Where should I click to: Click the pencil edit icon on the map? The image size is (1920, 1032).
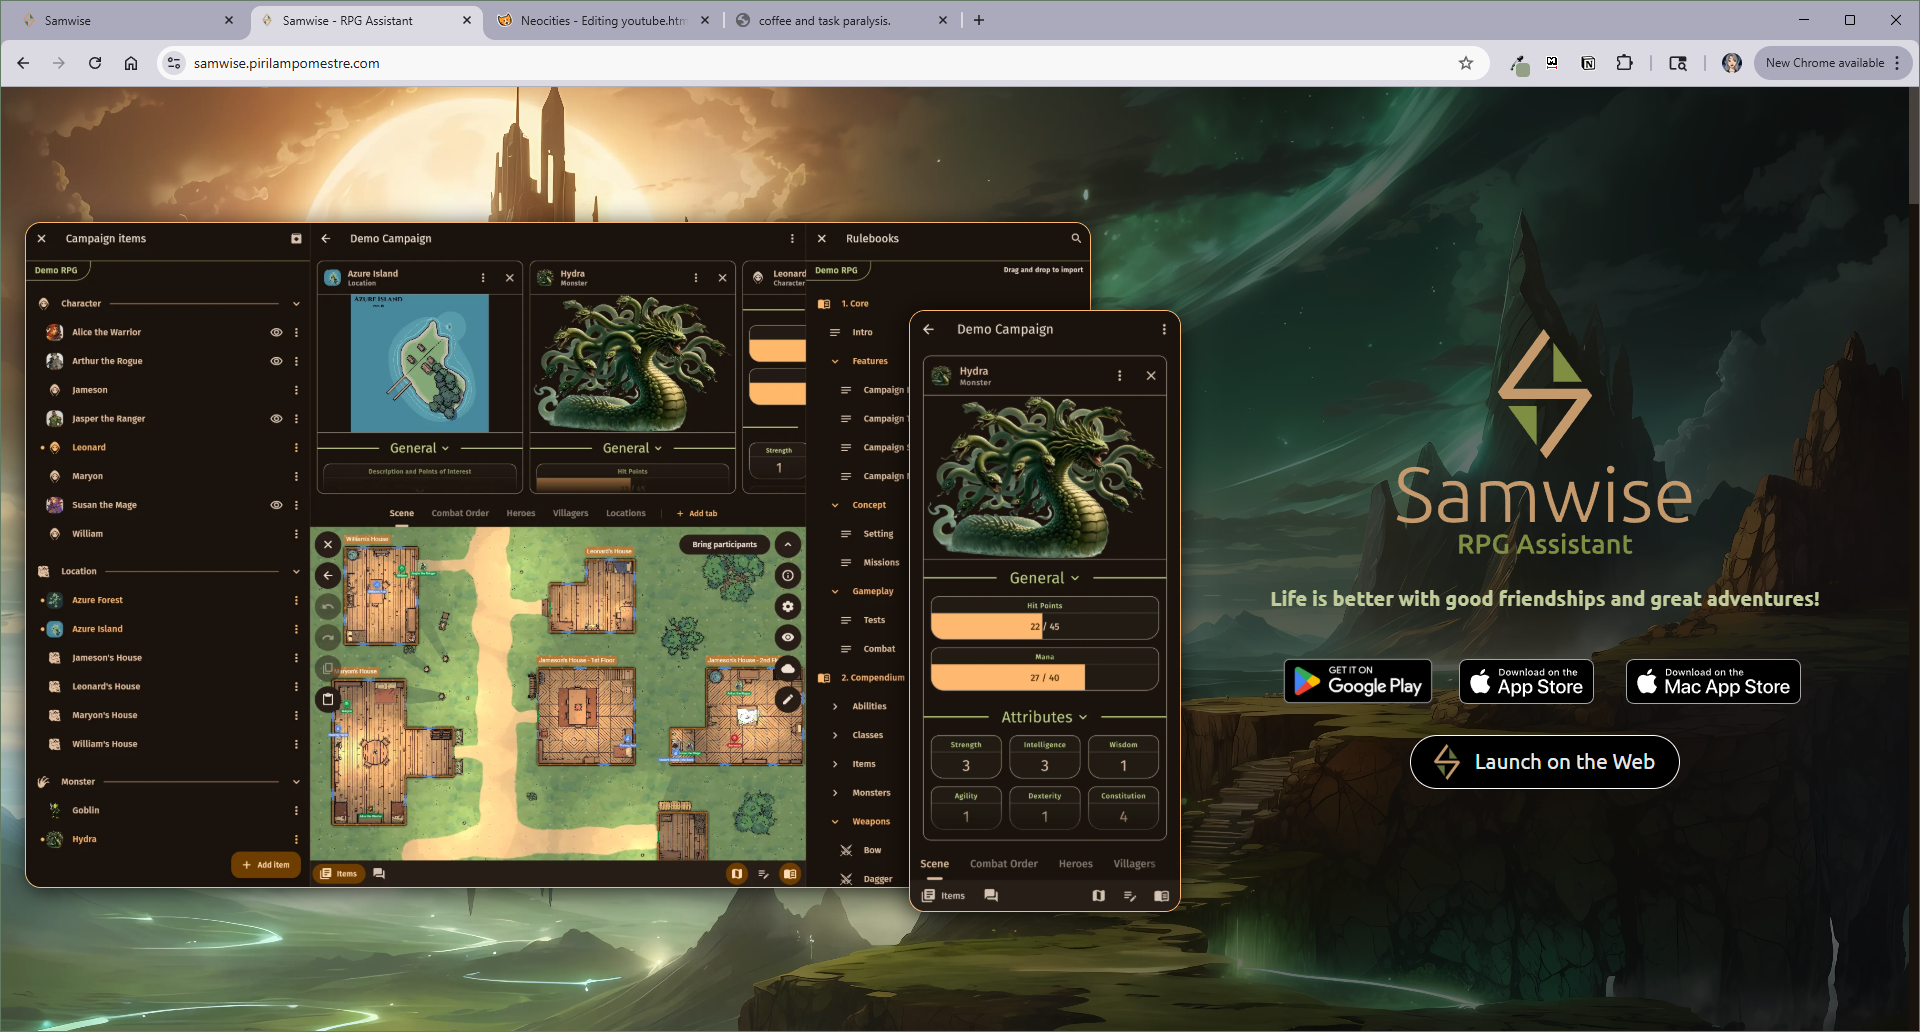788,700
